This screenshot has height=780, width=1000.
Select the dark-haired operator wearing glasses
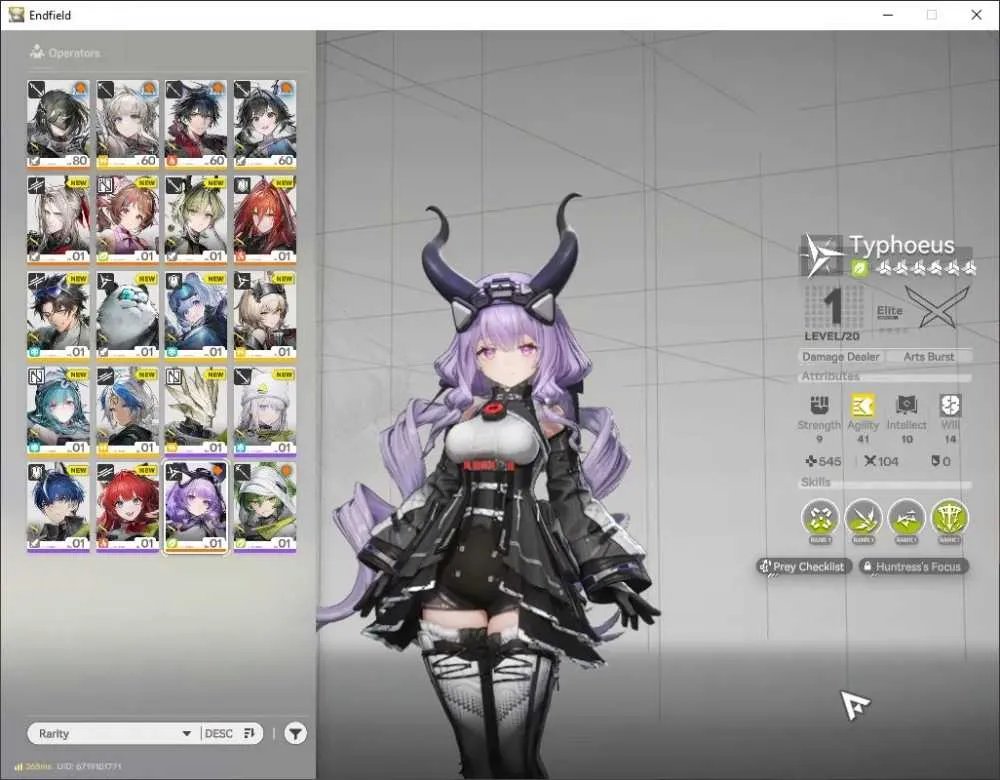58,315
